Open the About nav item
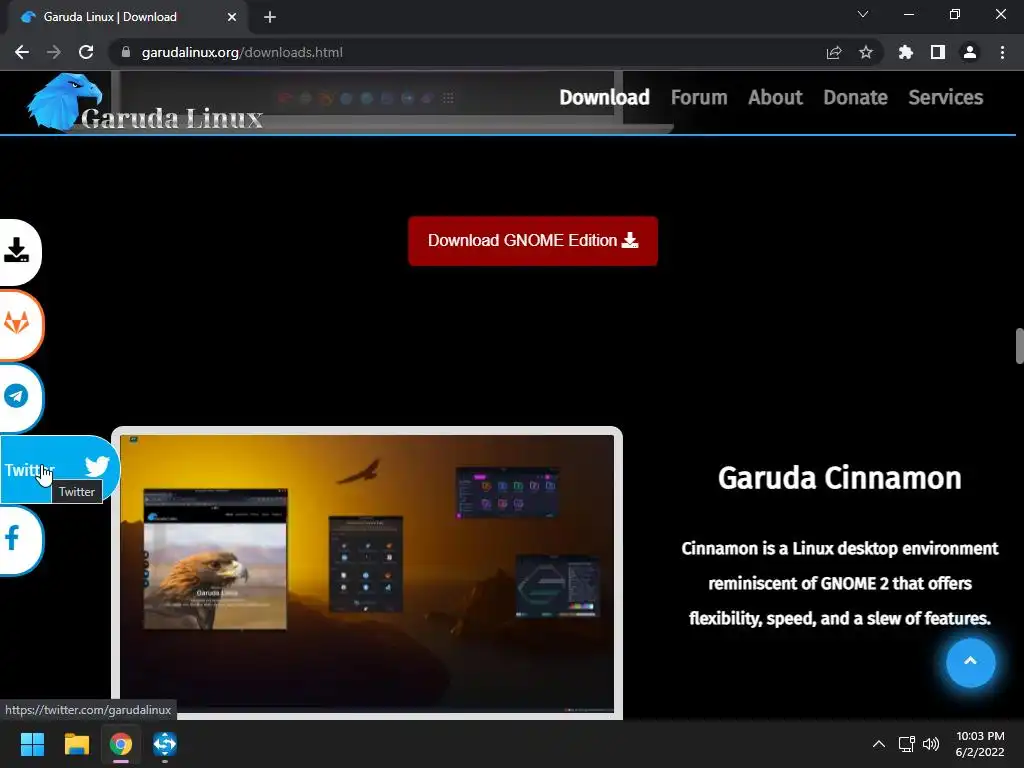The width and height of the screenshot is (1024, 768). point(775,97)
